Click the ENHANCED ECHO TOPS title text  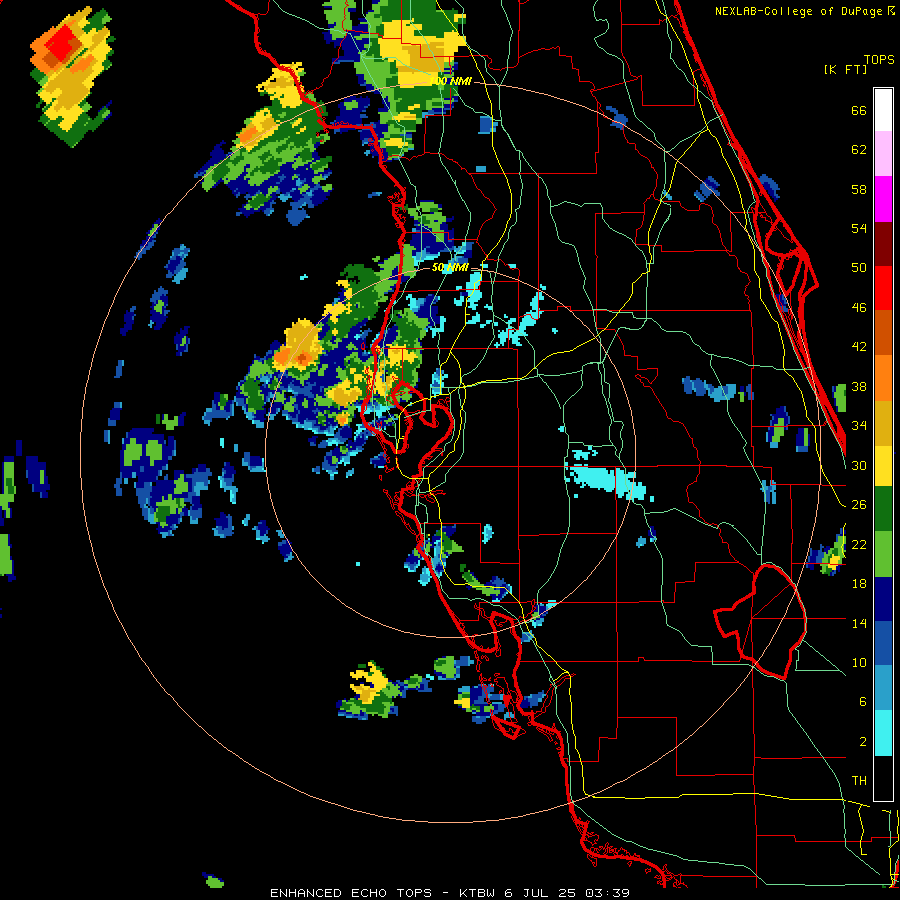351,893
